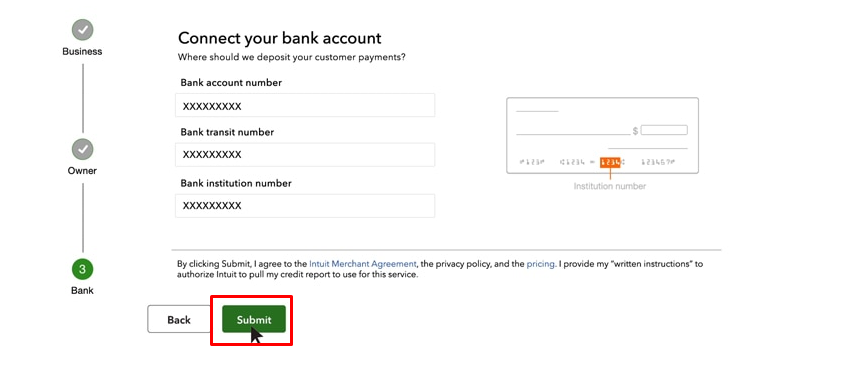The width and height of the screenshot is (841, 377).
Task: Focus the Bank account number field
Action: 305,105
